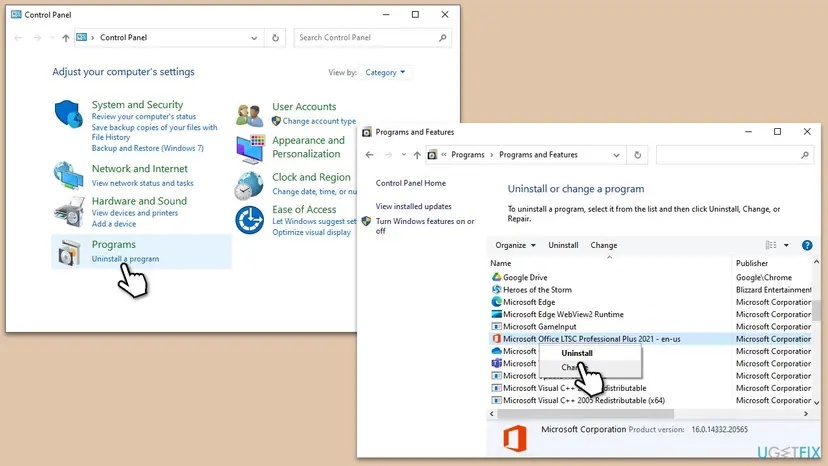Choose Uninstall from the context menu

click(x=577, y=353)
